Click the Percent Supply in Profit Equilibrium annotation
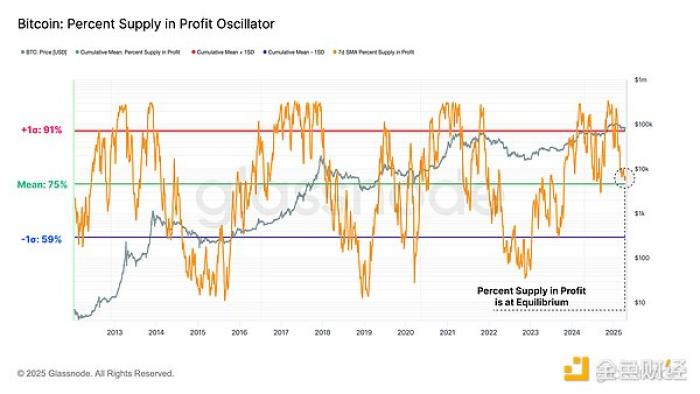 coord(531,296)
